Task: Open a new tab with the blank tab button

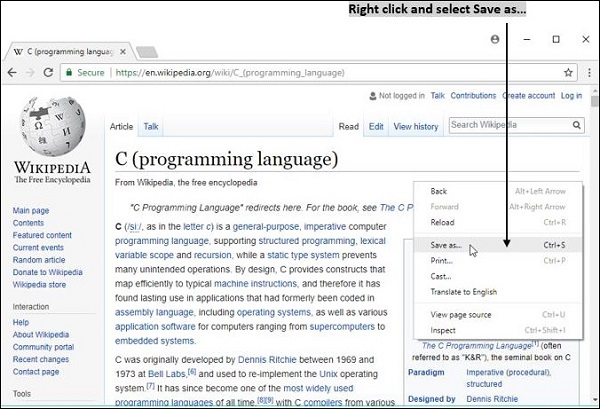Action: tap(147, 52)
